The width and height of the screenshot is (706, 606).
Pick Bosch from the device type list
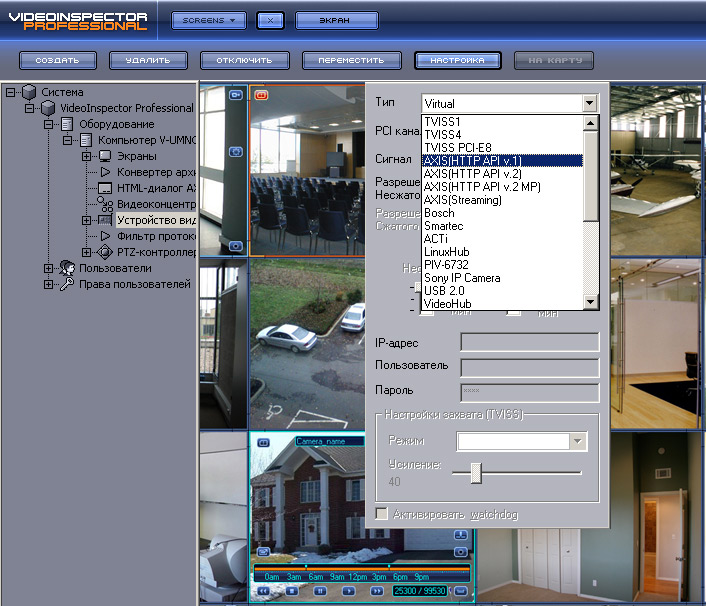[502, 213]
